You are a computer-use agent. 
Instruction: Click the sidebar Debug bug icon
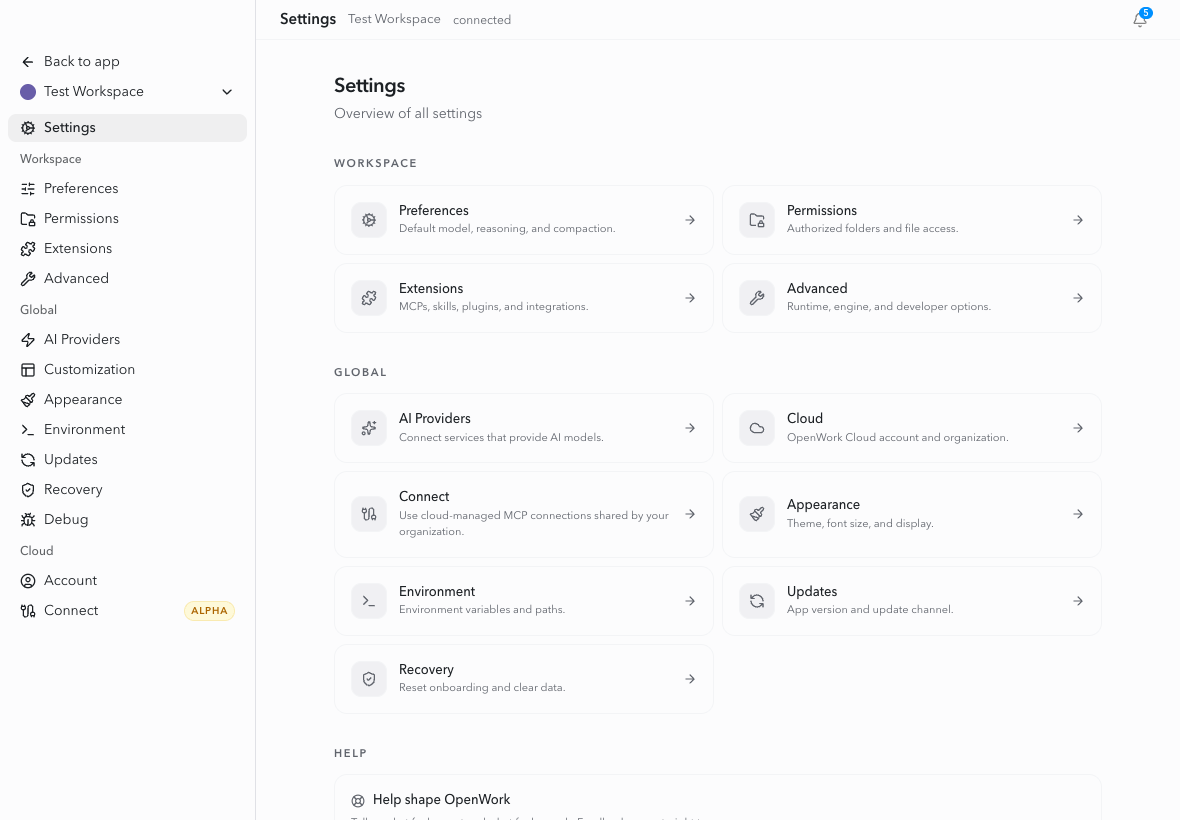coord(28,521)
